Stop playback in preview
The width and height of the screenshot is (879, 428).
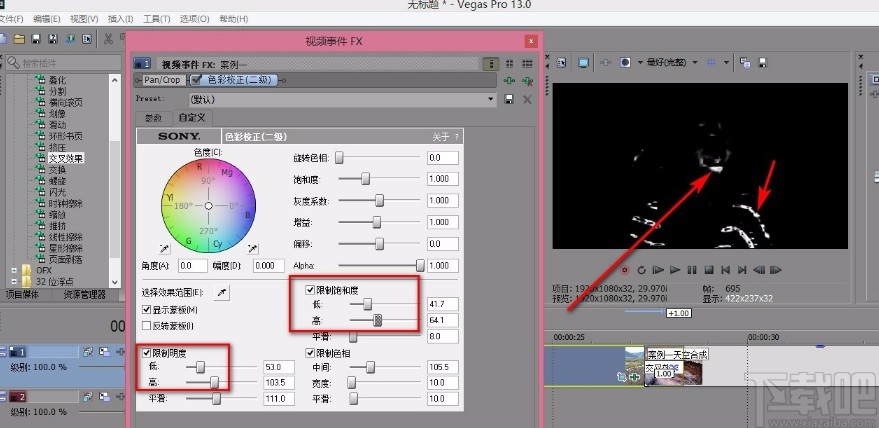tap(709, 270)
